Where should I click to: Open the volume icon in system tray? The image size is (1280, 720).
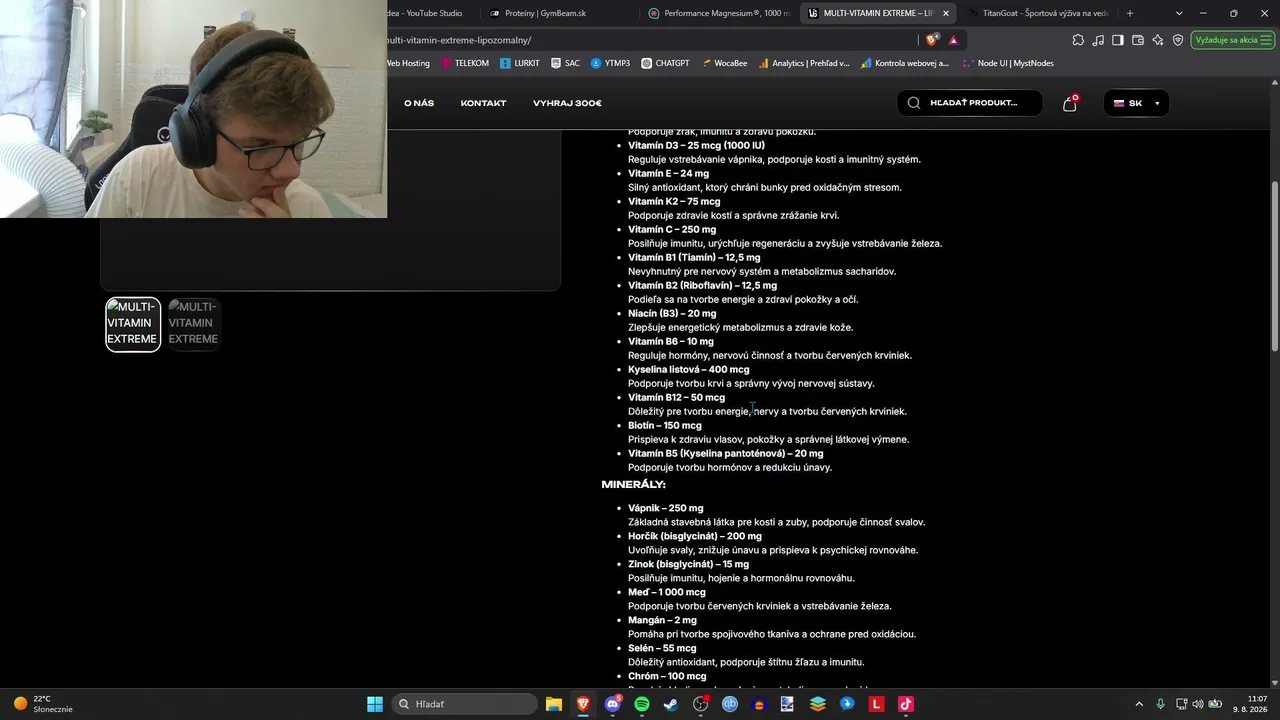click(1198, 704)
